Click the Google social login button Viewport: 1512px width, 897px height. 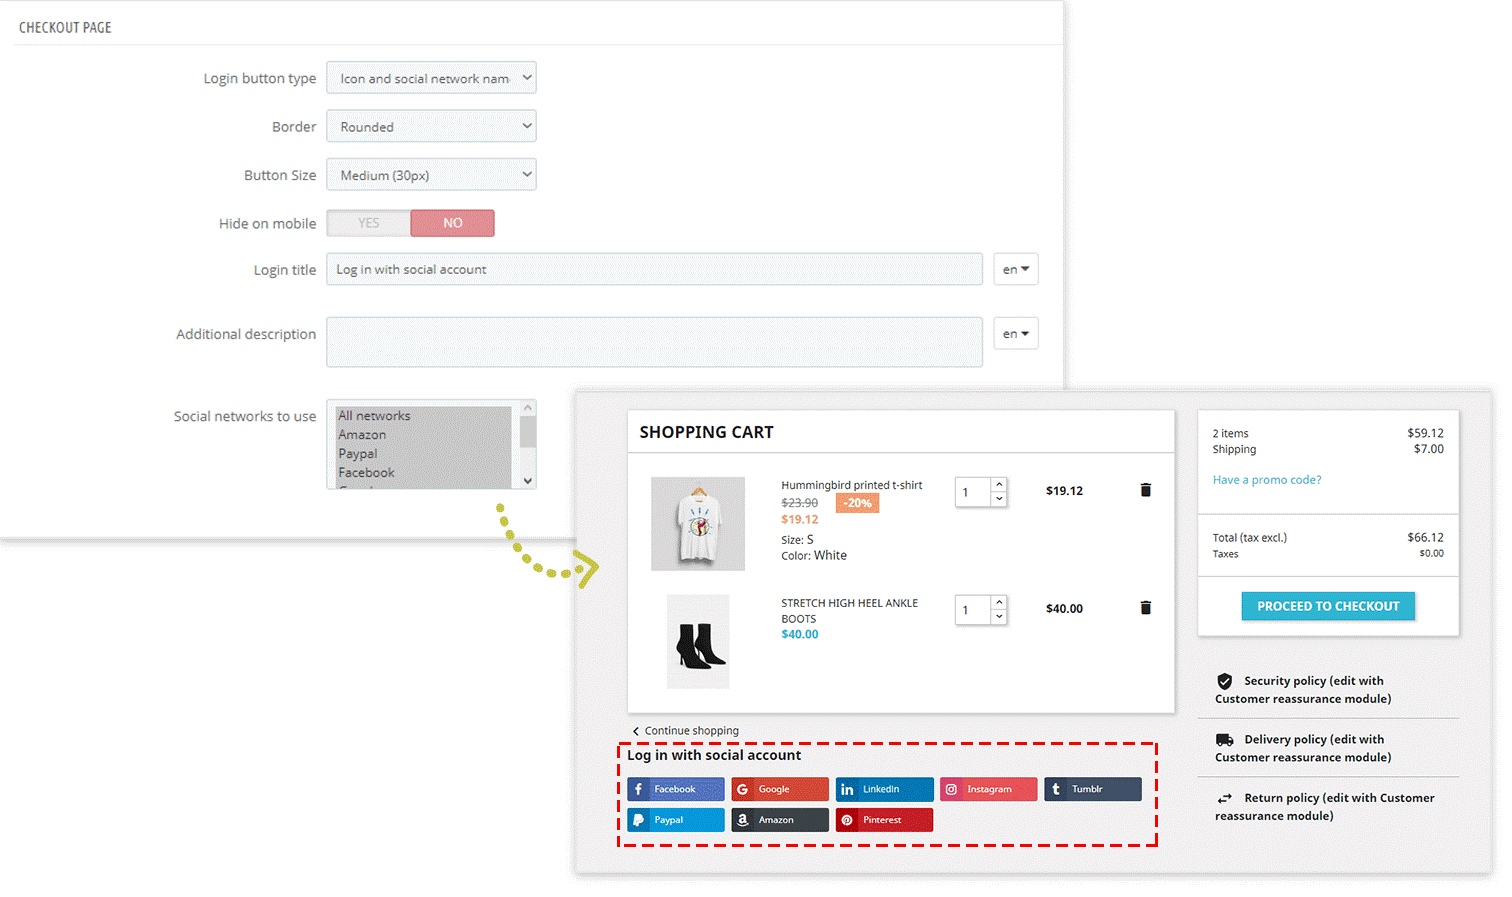tap(779, 789)
